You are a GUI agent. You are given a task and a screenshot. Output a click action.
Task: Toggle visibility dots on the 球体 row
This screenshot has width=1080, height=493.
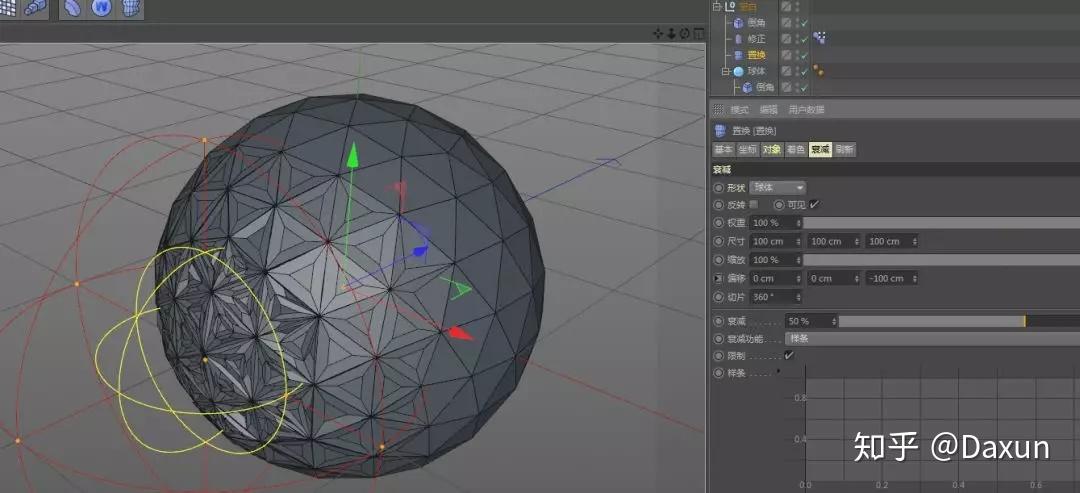[797, 71]
